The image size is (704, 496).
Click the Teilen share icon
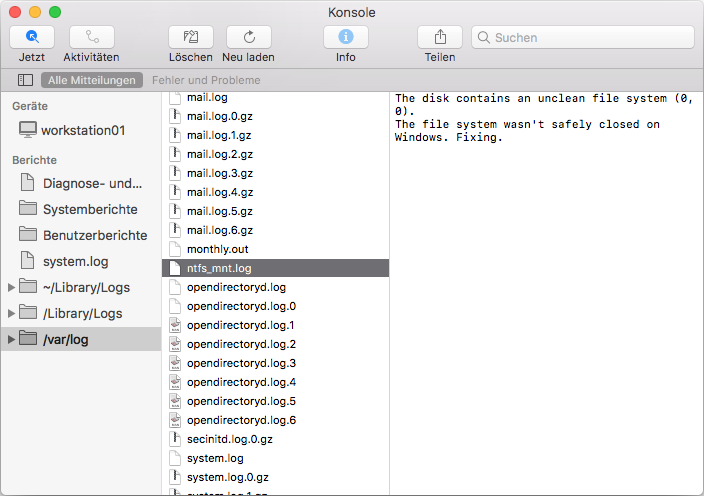coord(440,37)
